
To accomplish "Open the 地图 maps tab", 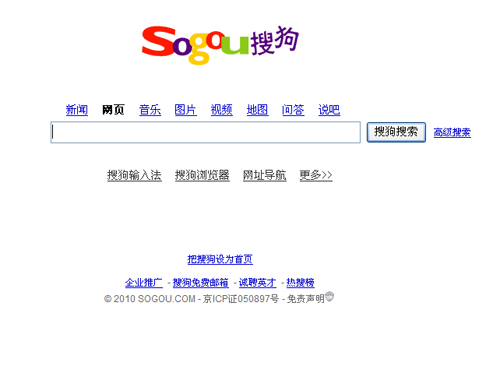I will 257,110.
